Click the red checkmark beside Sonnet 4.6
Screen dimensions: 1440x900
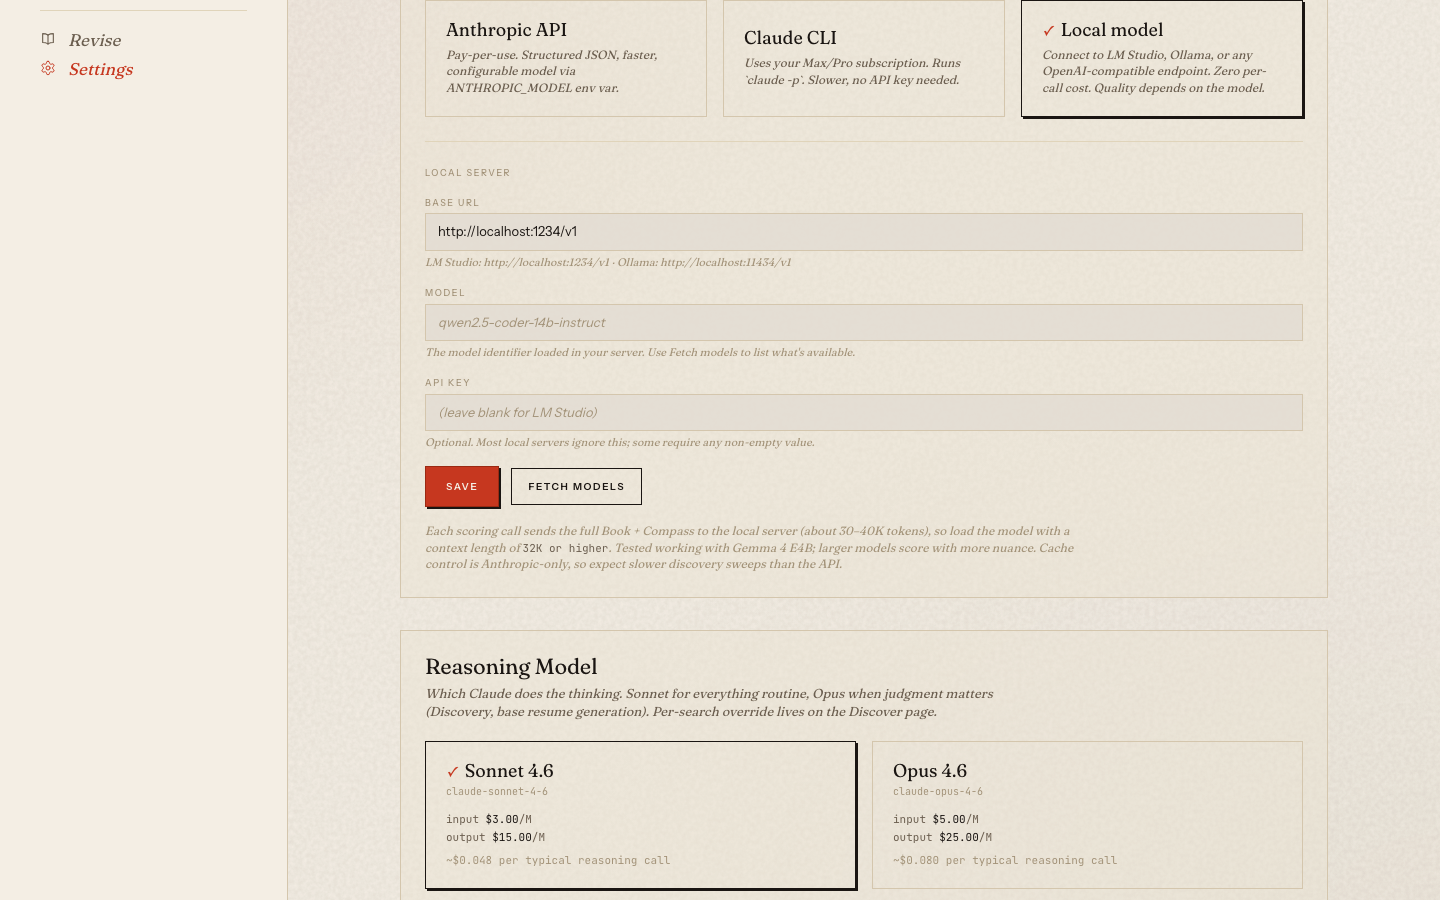pos(453,772)
